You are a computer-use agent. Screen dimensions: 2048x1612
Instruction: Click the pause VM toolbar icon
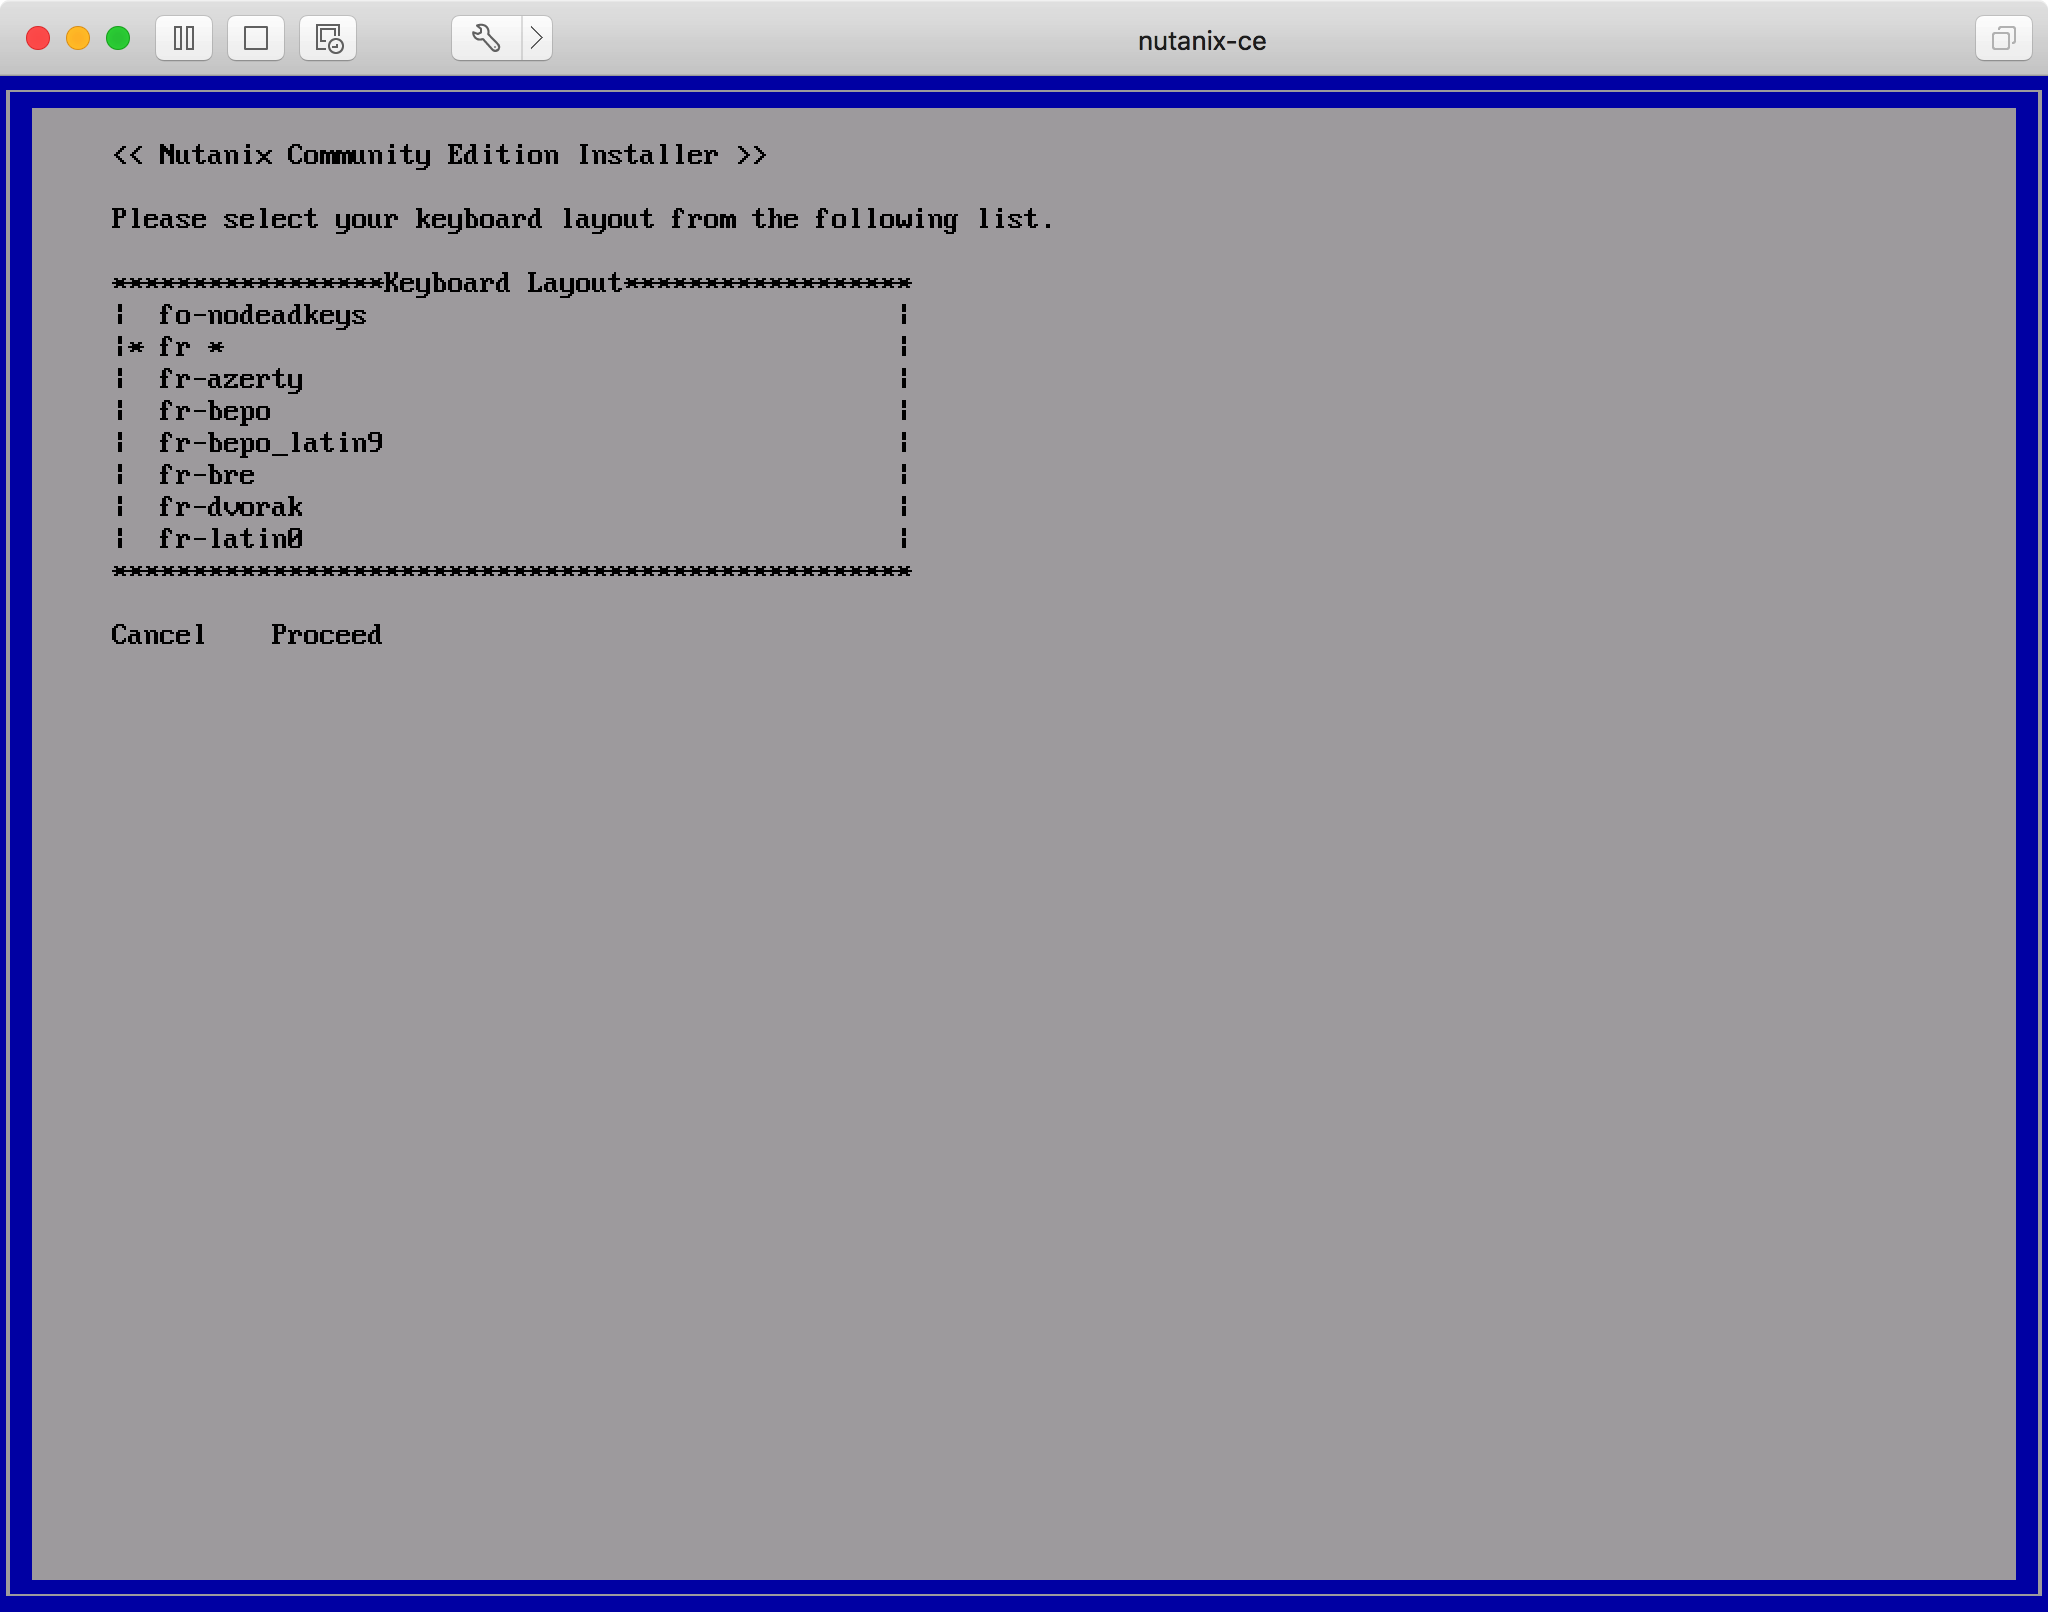[x=184, y=39]
